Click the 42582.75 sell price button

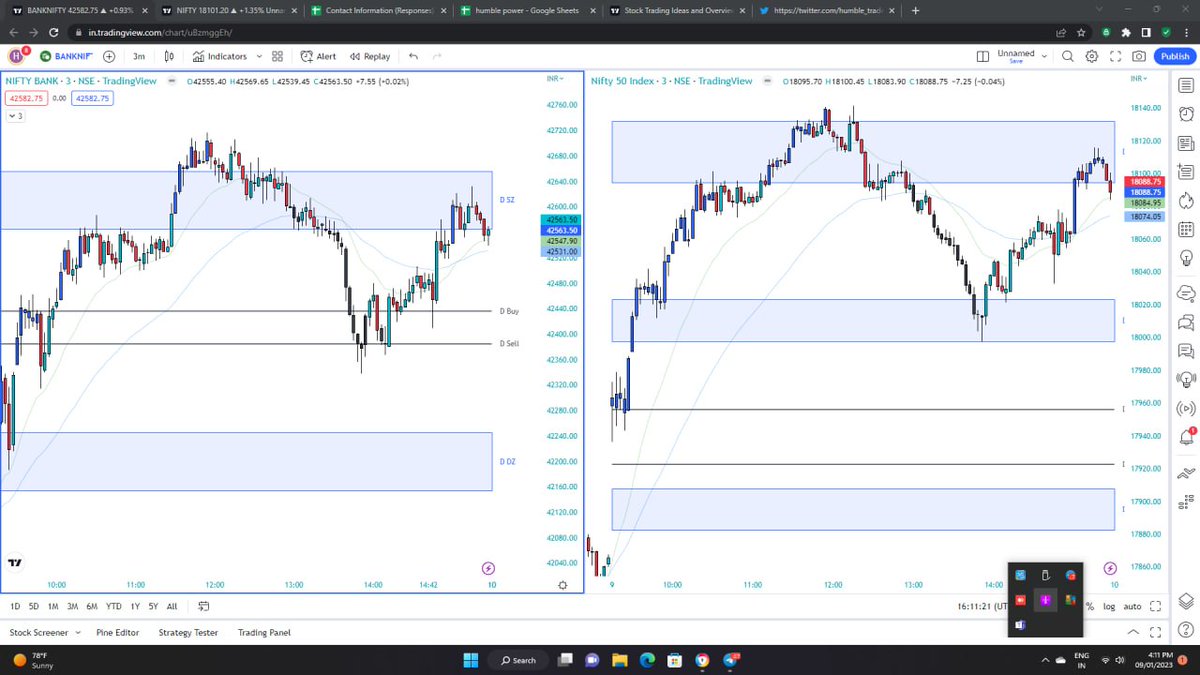click(x=24, y=98)
